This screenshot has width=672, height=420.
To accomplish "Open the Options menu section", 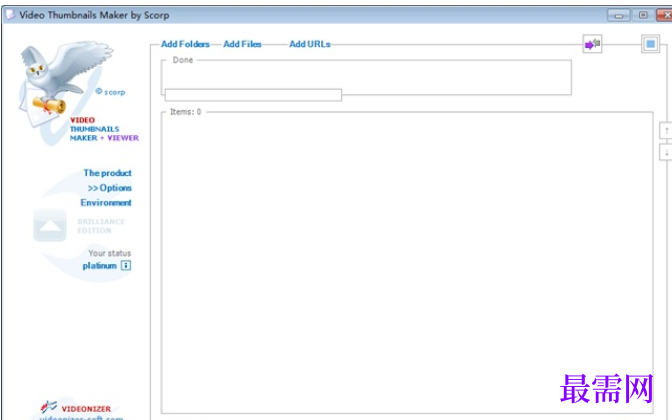I will (x=109, y=188).
